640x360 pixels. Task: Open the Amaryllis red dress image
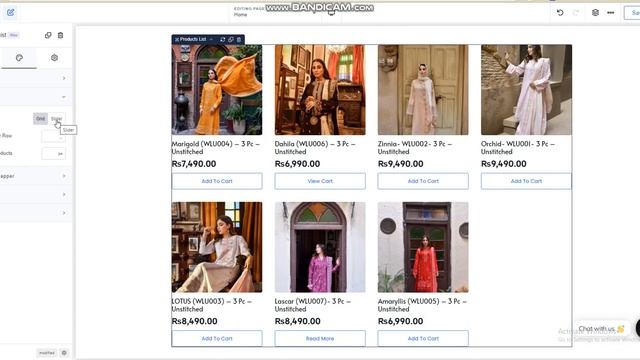423,247
